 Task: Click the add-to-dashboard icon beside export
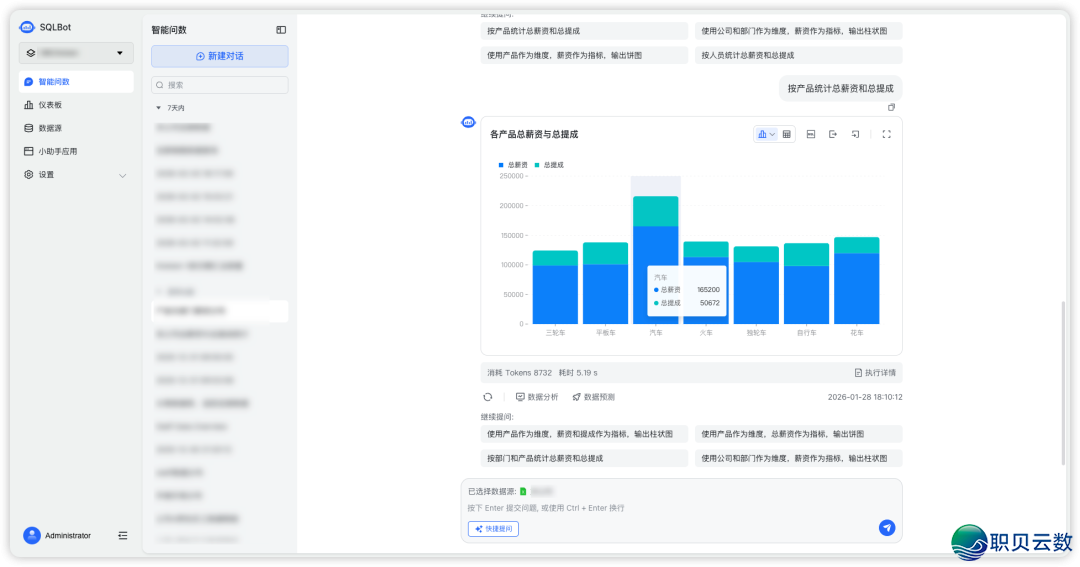tap(855, 134)
